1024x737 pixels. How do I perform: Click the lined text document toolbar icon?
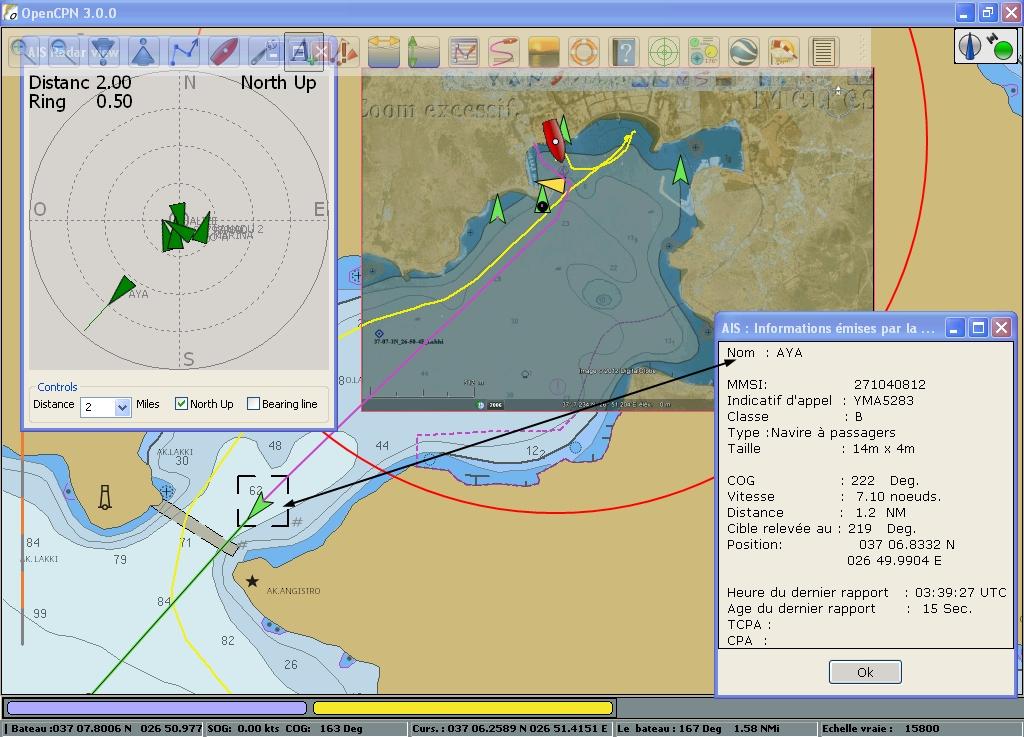824,51
